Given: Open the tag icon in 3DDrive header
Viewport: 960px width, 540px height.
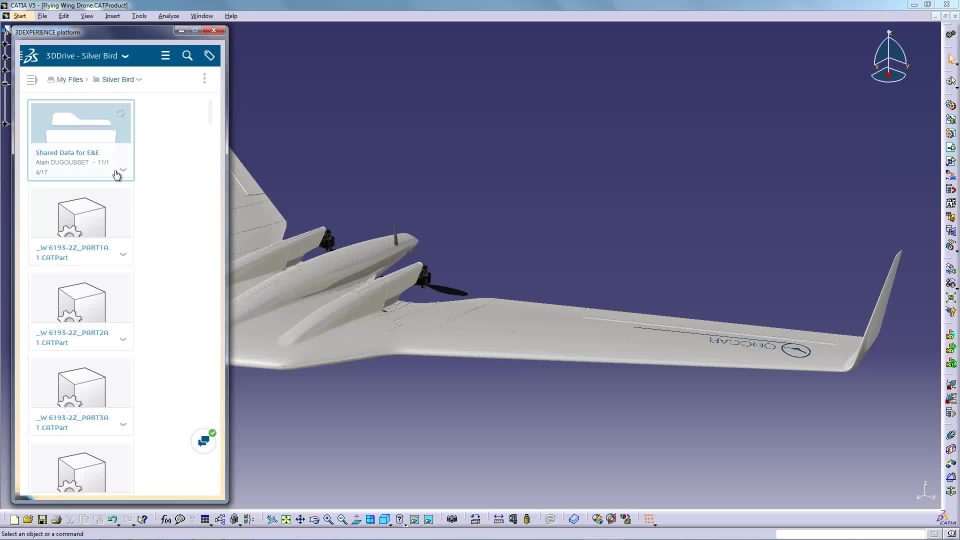Looking at the screenshot, I should 209,56.
